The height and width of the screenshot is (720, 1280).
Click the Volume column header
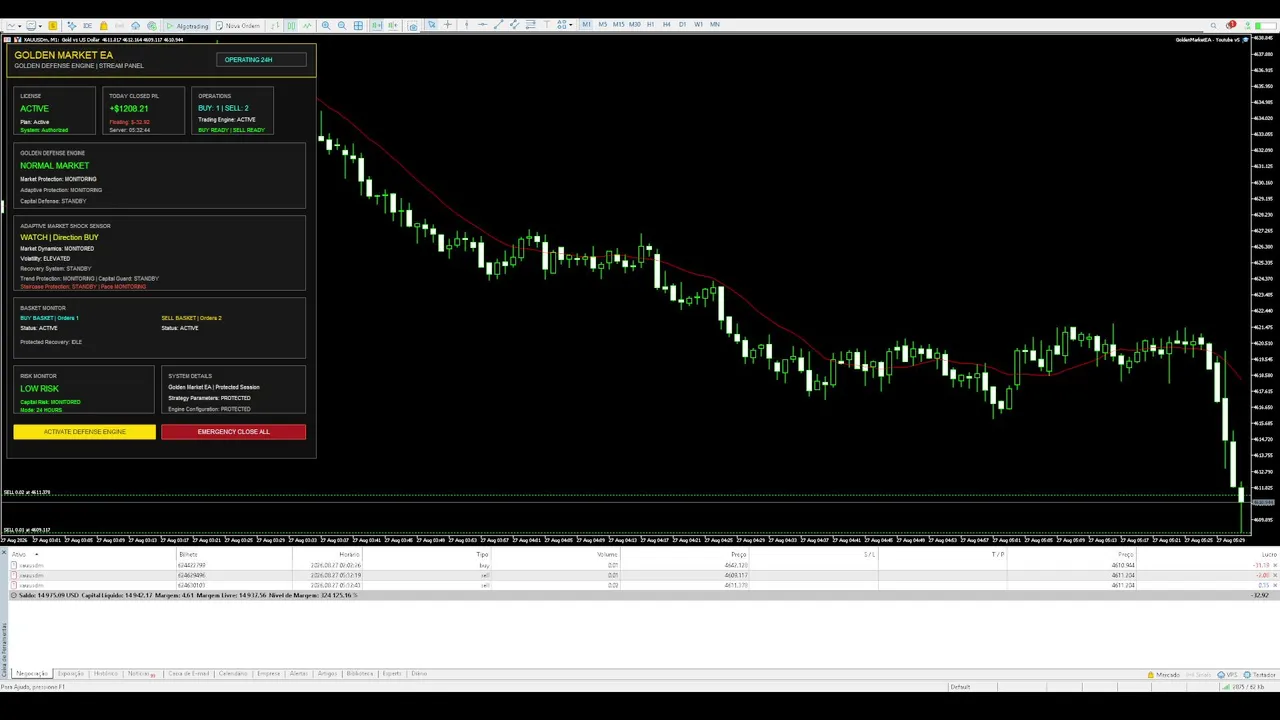point(607,554)
